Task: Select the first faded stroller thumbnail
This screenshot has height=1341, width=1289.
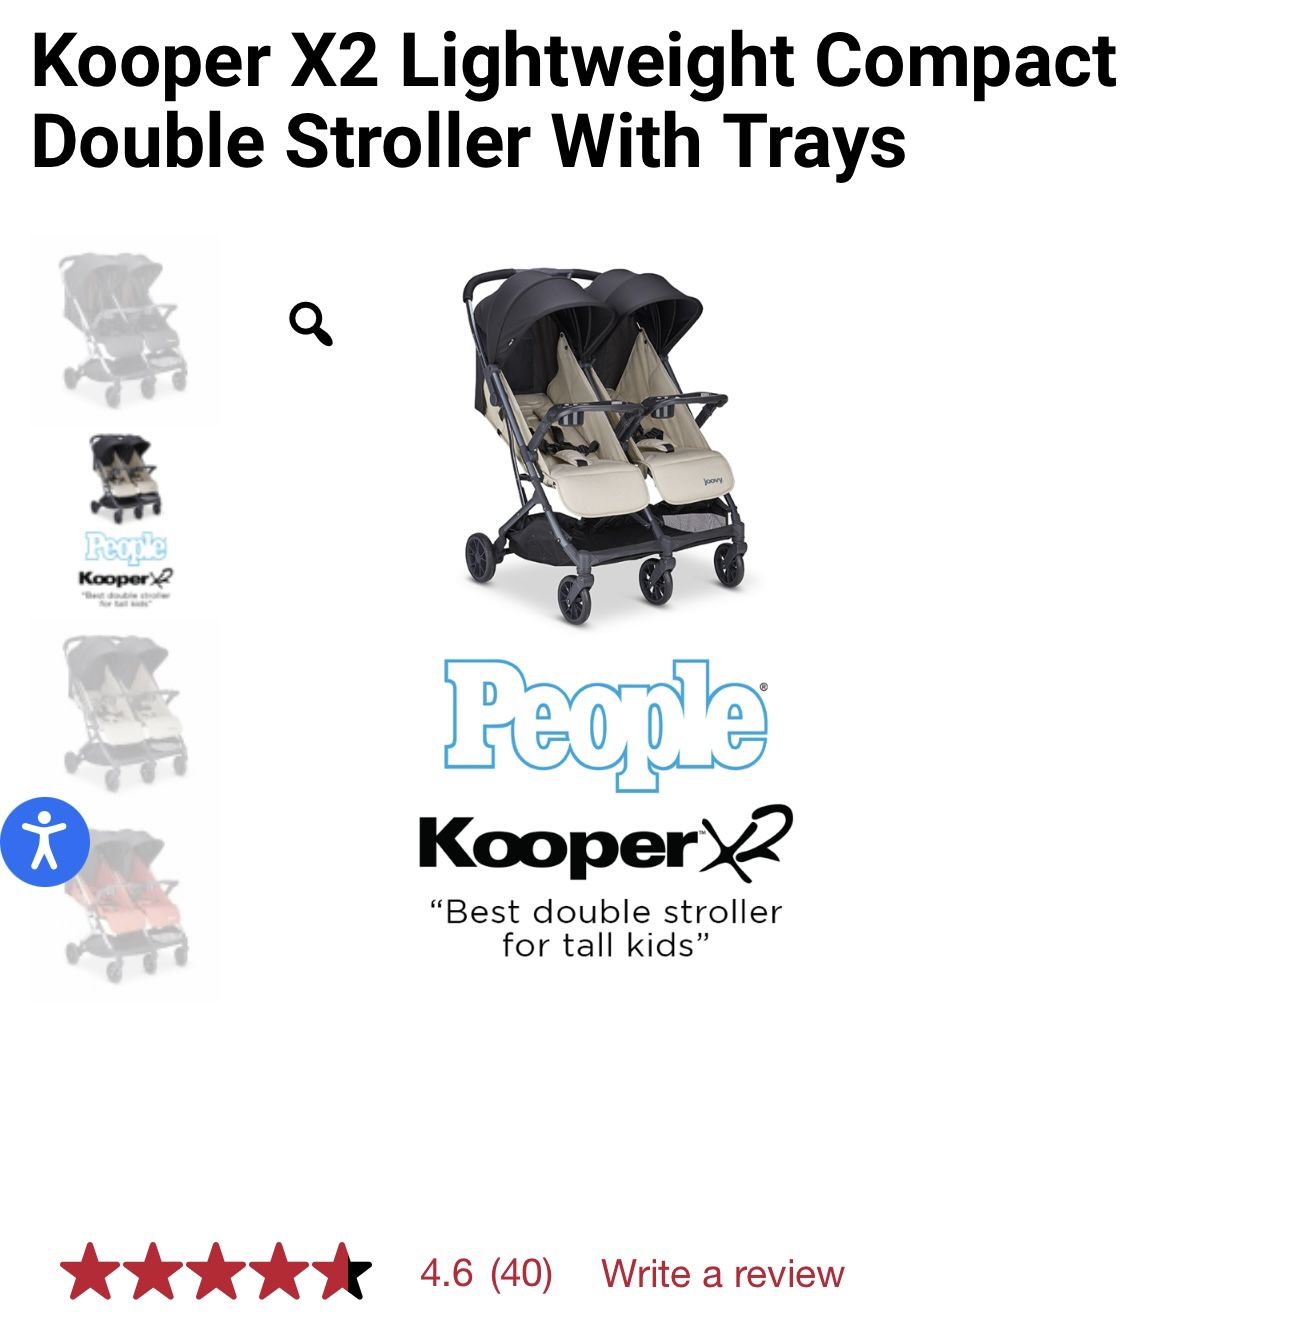Action: pyautogui.click(x=123, y=331)
